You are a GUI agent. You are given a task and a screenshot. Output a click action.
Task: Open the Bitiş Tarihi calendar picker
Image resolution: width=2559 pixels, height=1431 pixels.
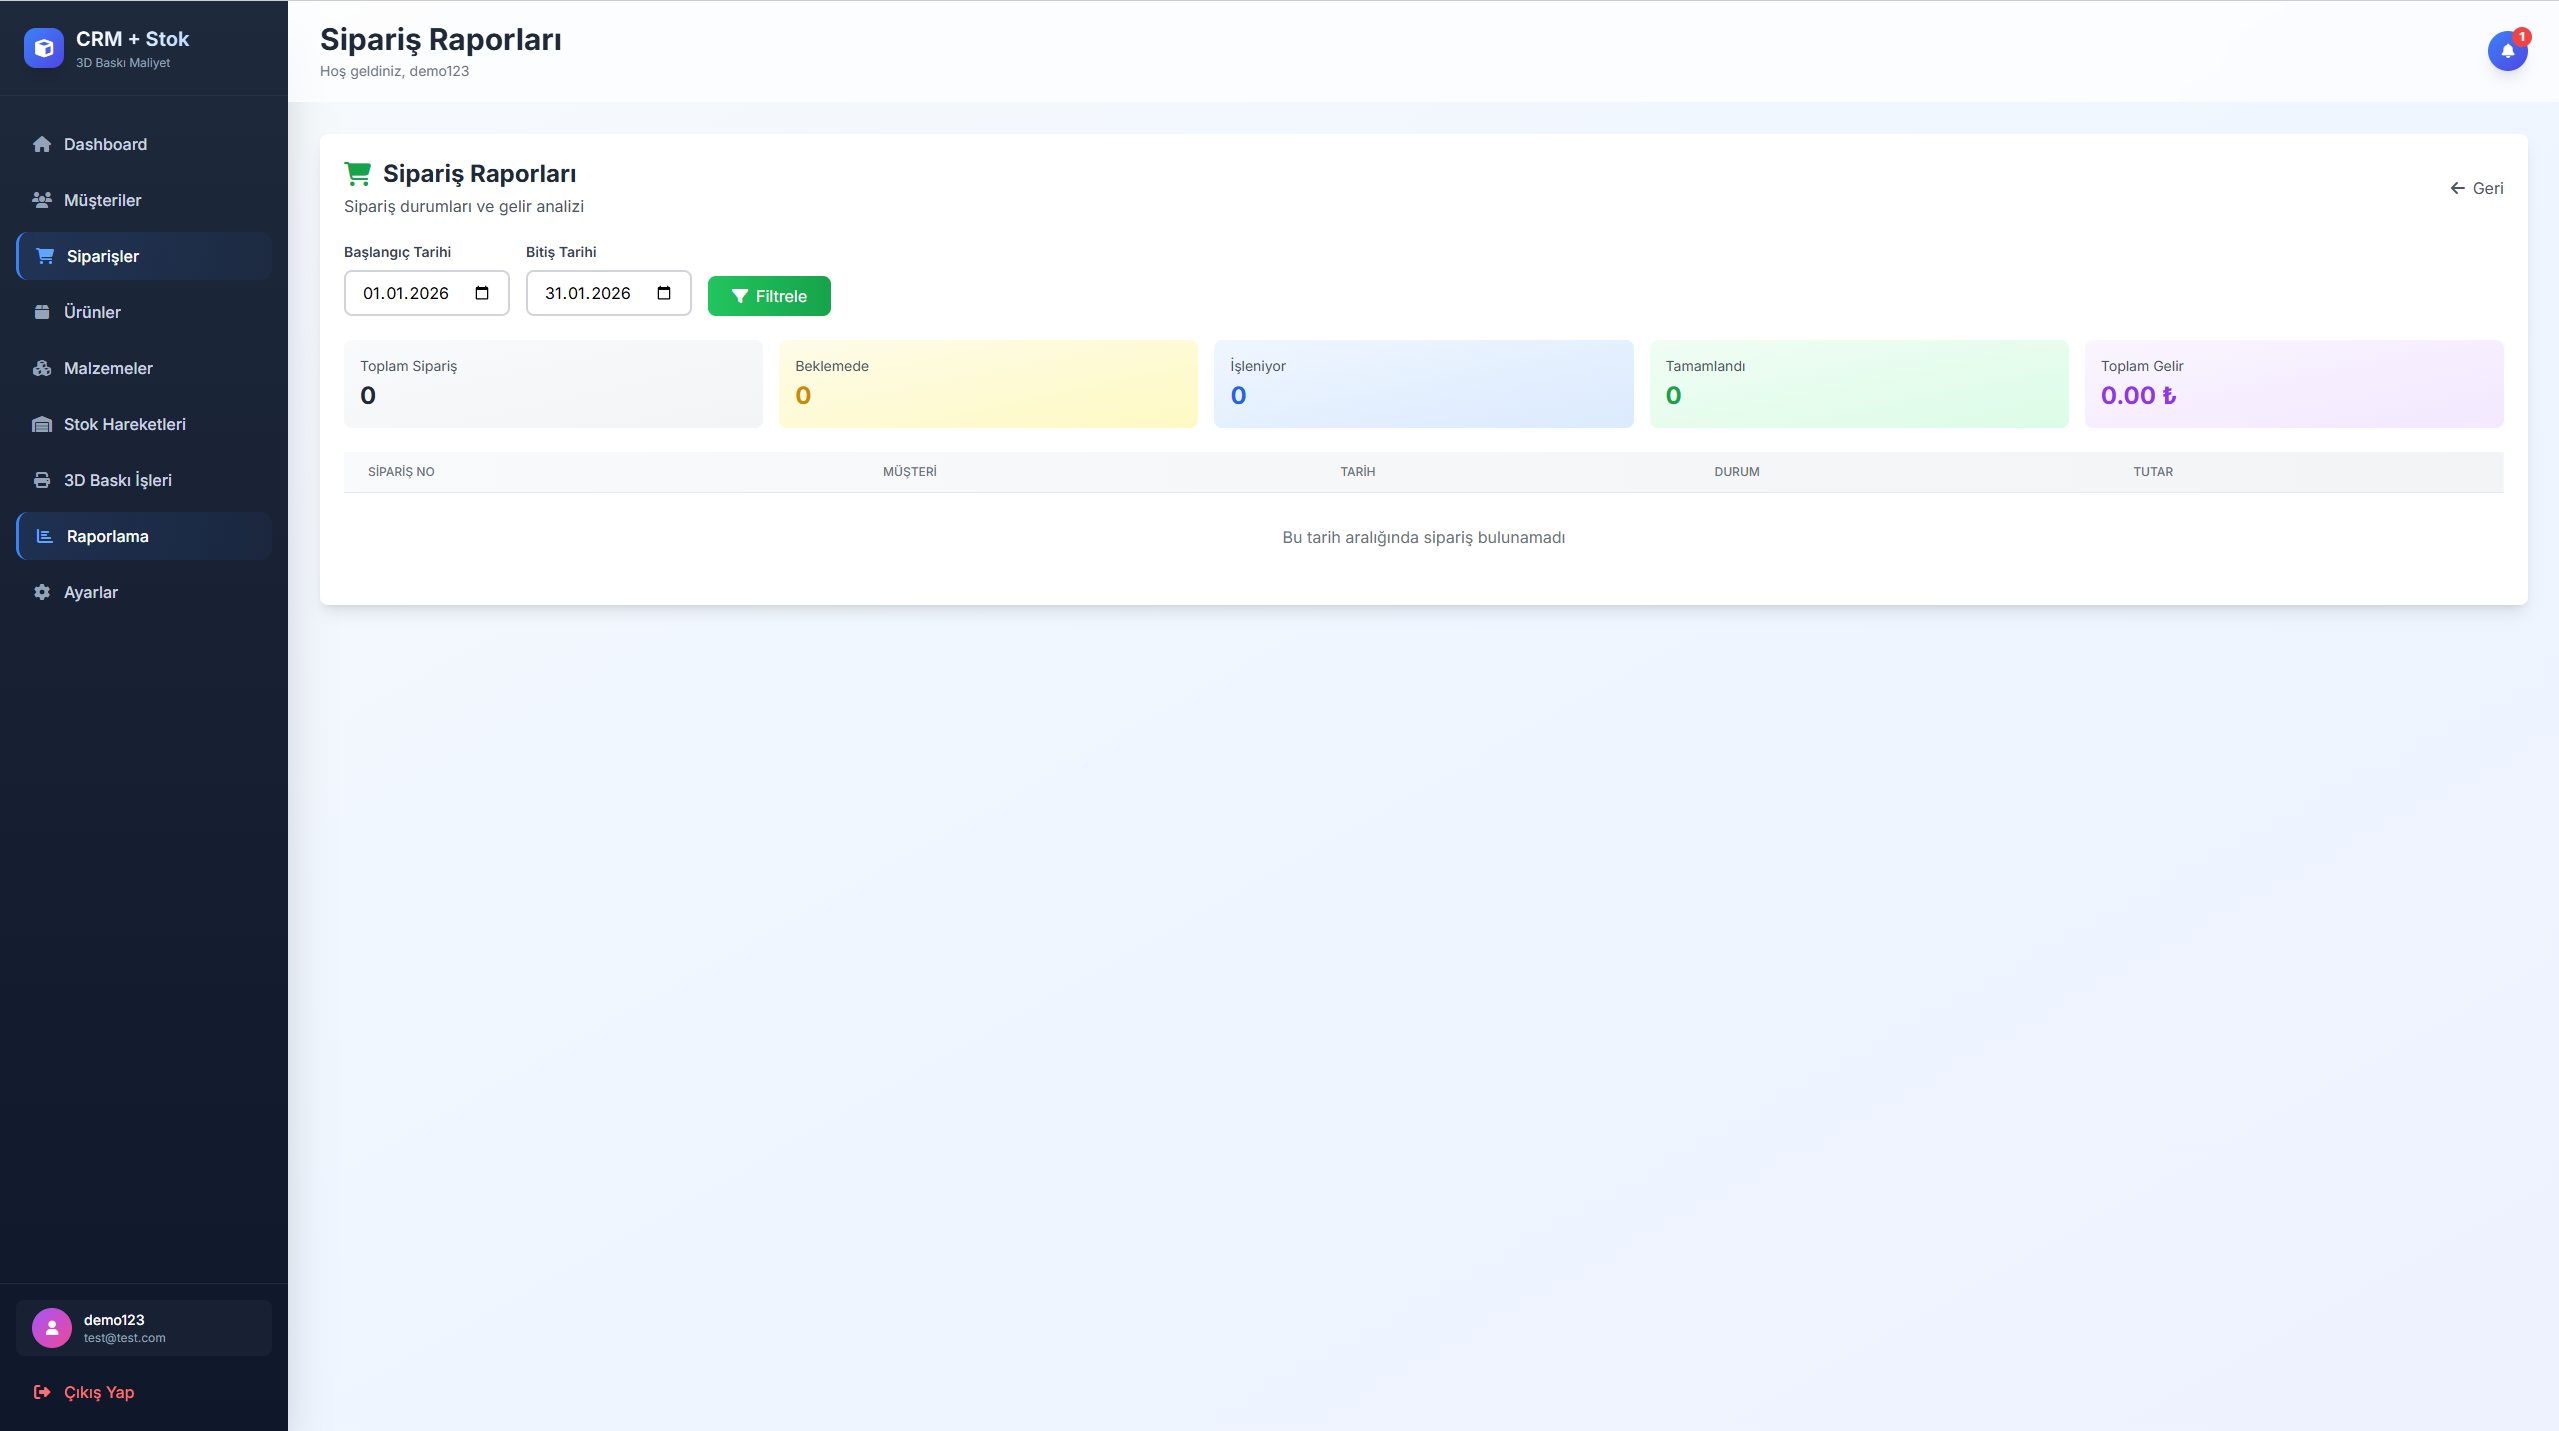(664, 293)
